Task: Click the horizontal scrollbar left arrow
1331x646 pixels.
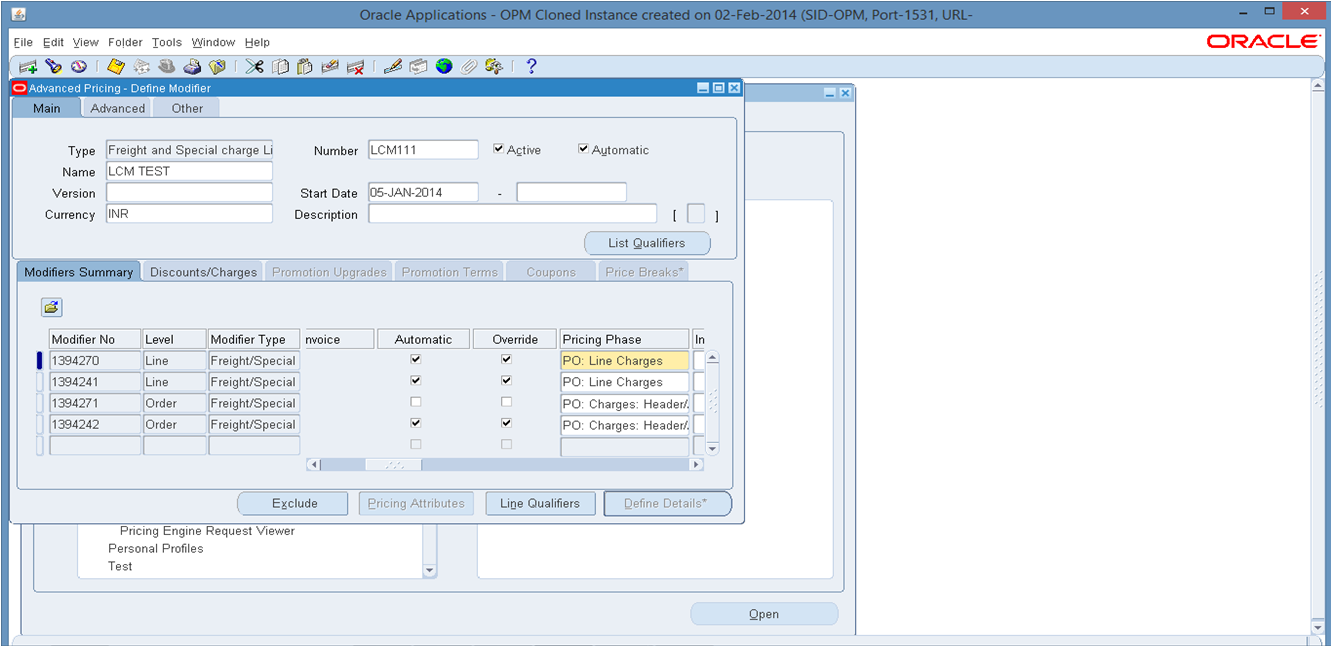Action: click(313, 464)
